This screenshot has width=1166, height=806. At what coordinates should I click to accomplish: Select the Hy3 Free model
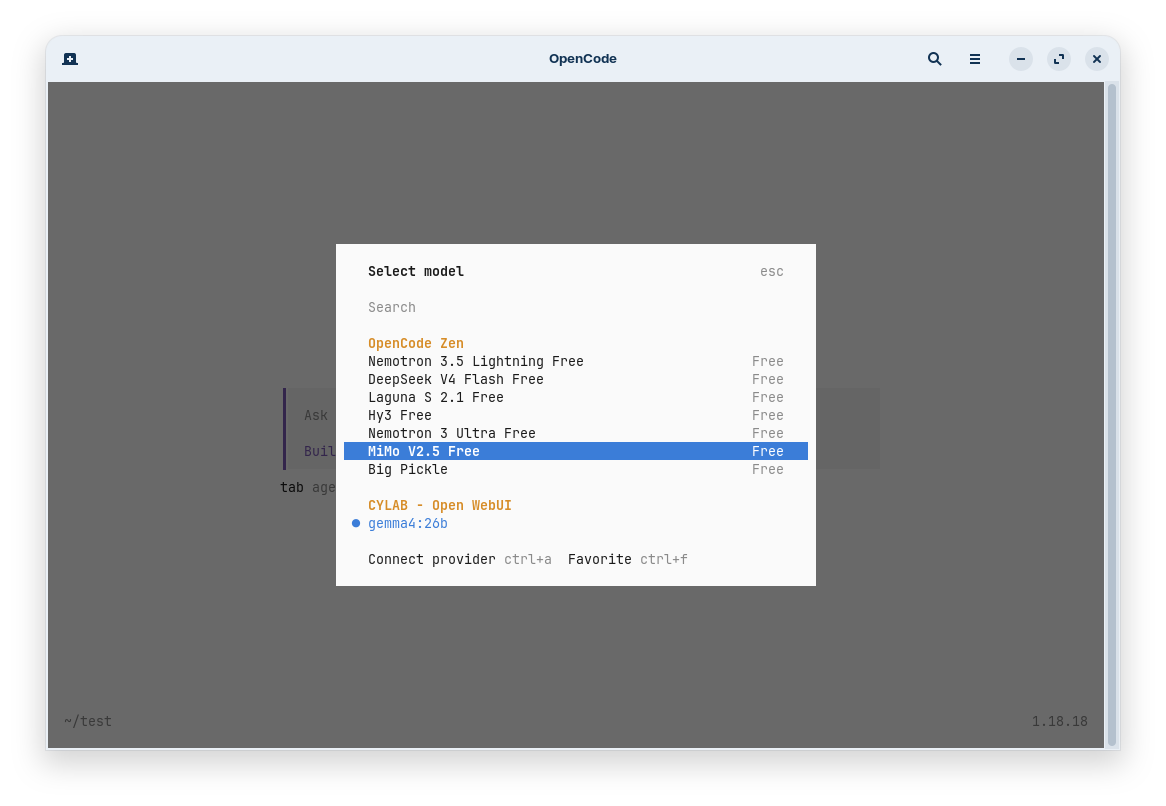click(x=576, y=415)
